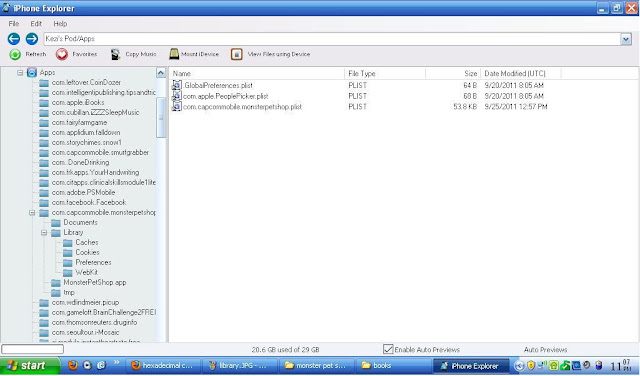Click View Files using Device icon
Image resolution: width=640 pixels, height=376 pixels.
pyautogui.click(x=237, y=54)
